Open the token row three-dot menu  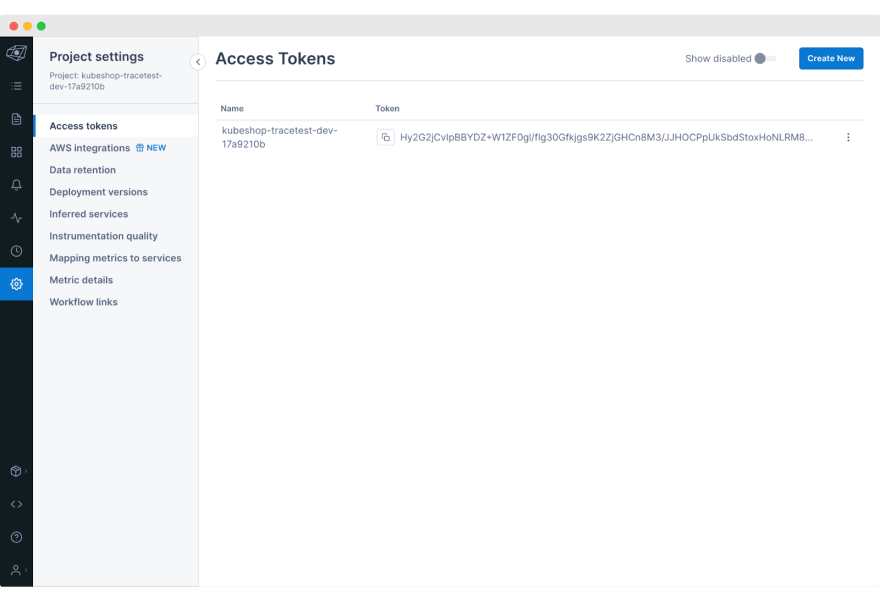pyautogui.click(x=848, y=137)
